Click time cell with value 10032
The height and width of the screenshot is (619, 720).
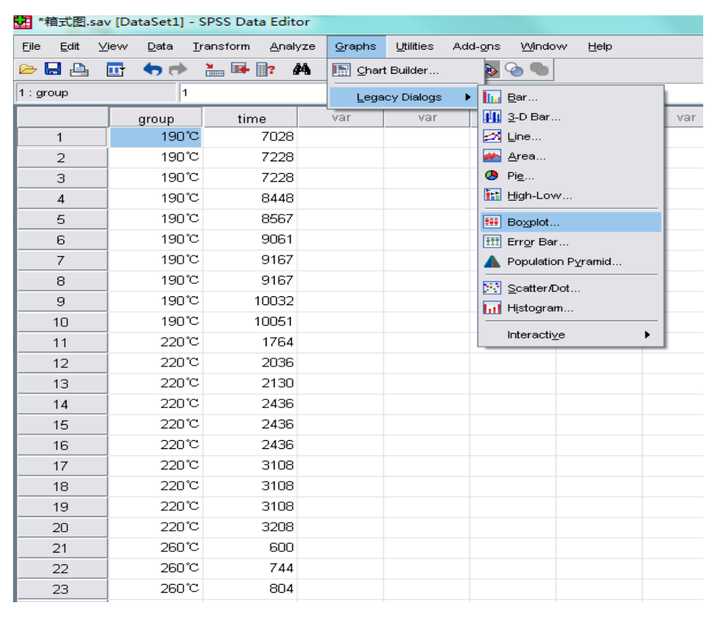250,301
